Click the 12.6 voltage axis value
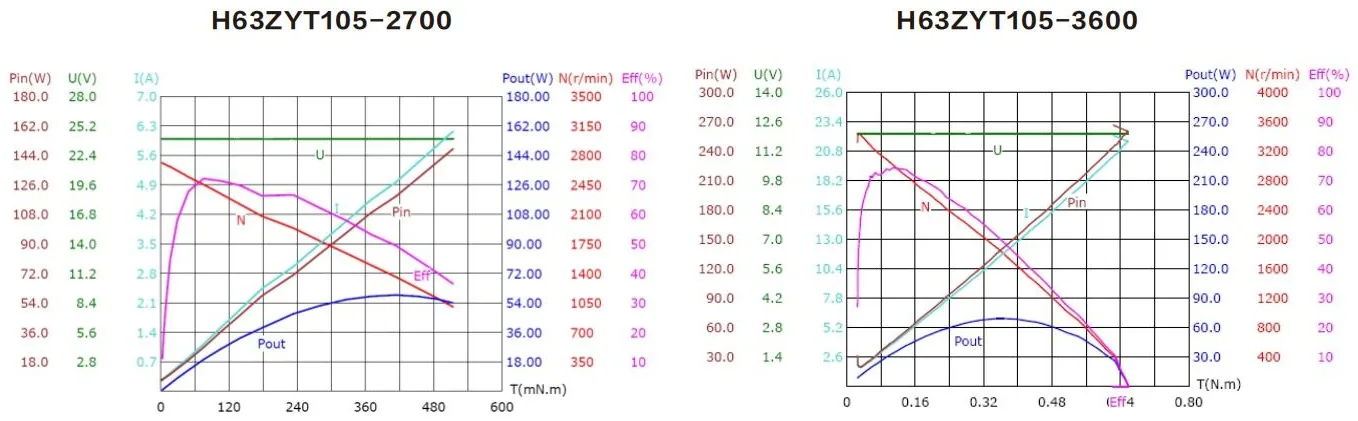The width and height of the screenshot is (1358, 421). coord(768,122)
